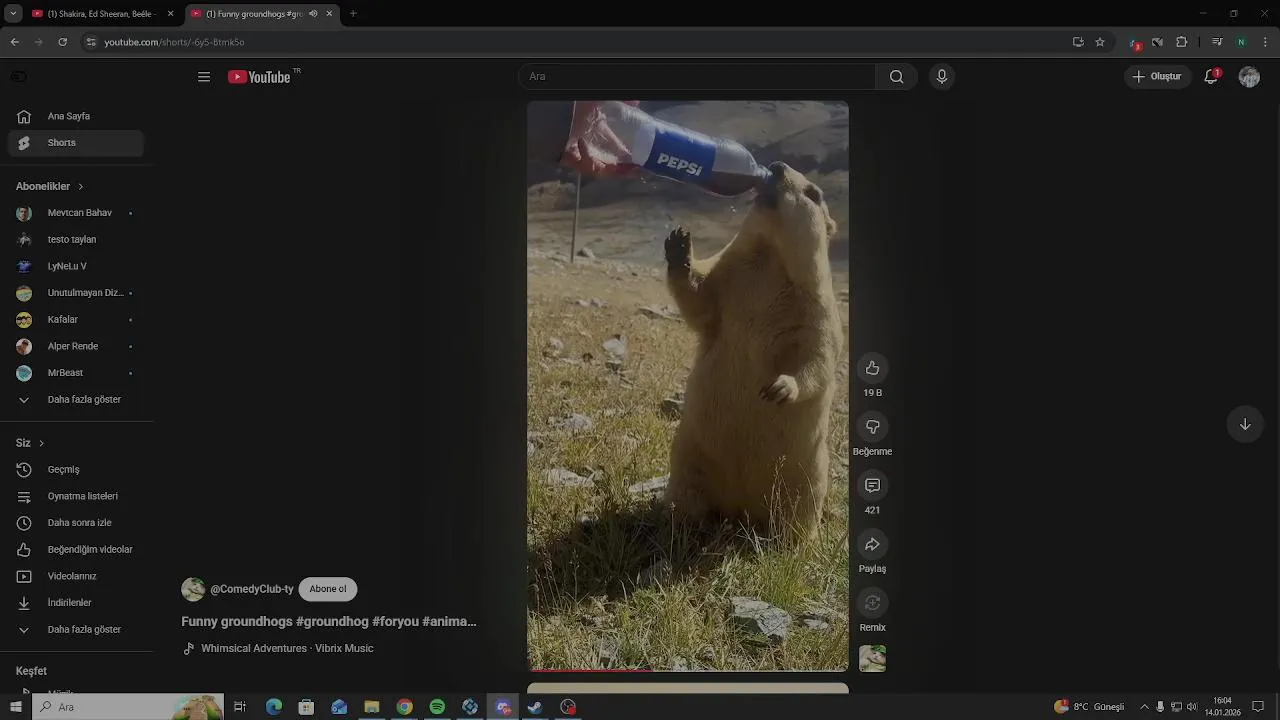Open Steam from the taskbar
The height and width of the screenshot is (720, 1280).
click(x=535, y=707)
